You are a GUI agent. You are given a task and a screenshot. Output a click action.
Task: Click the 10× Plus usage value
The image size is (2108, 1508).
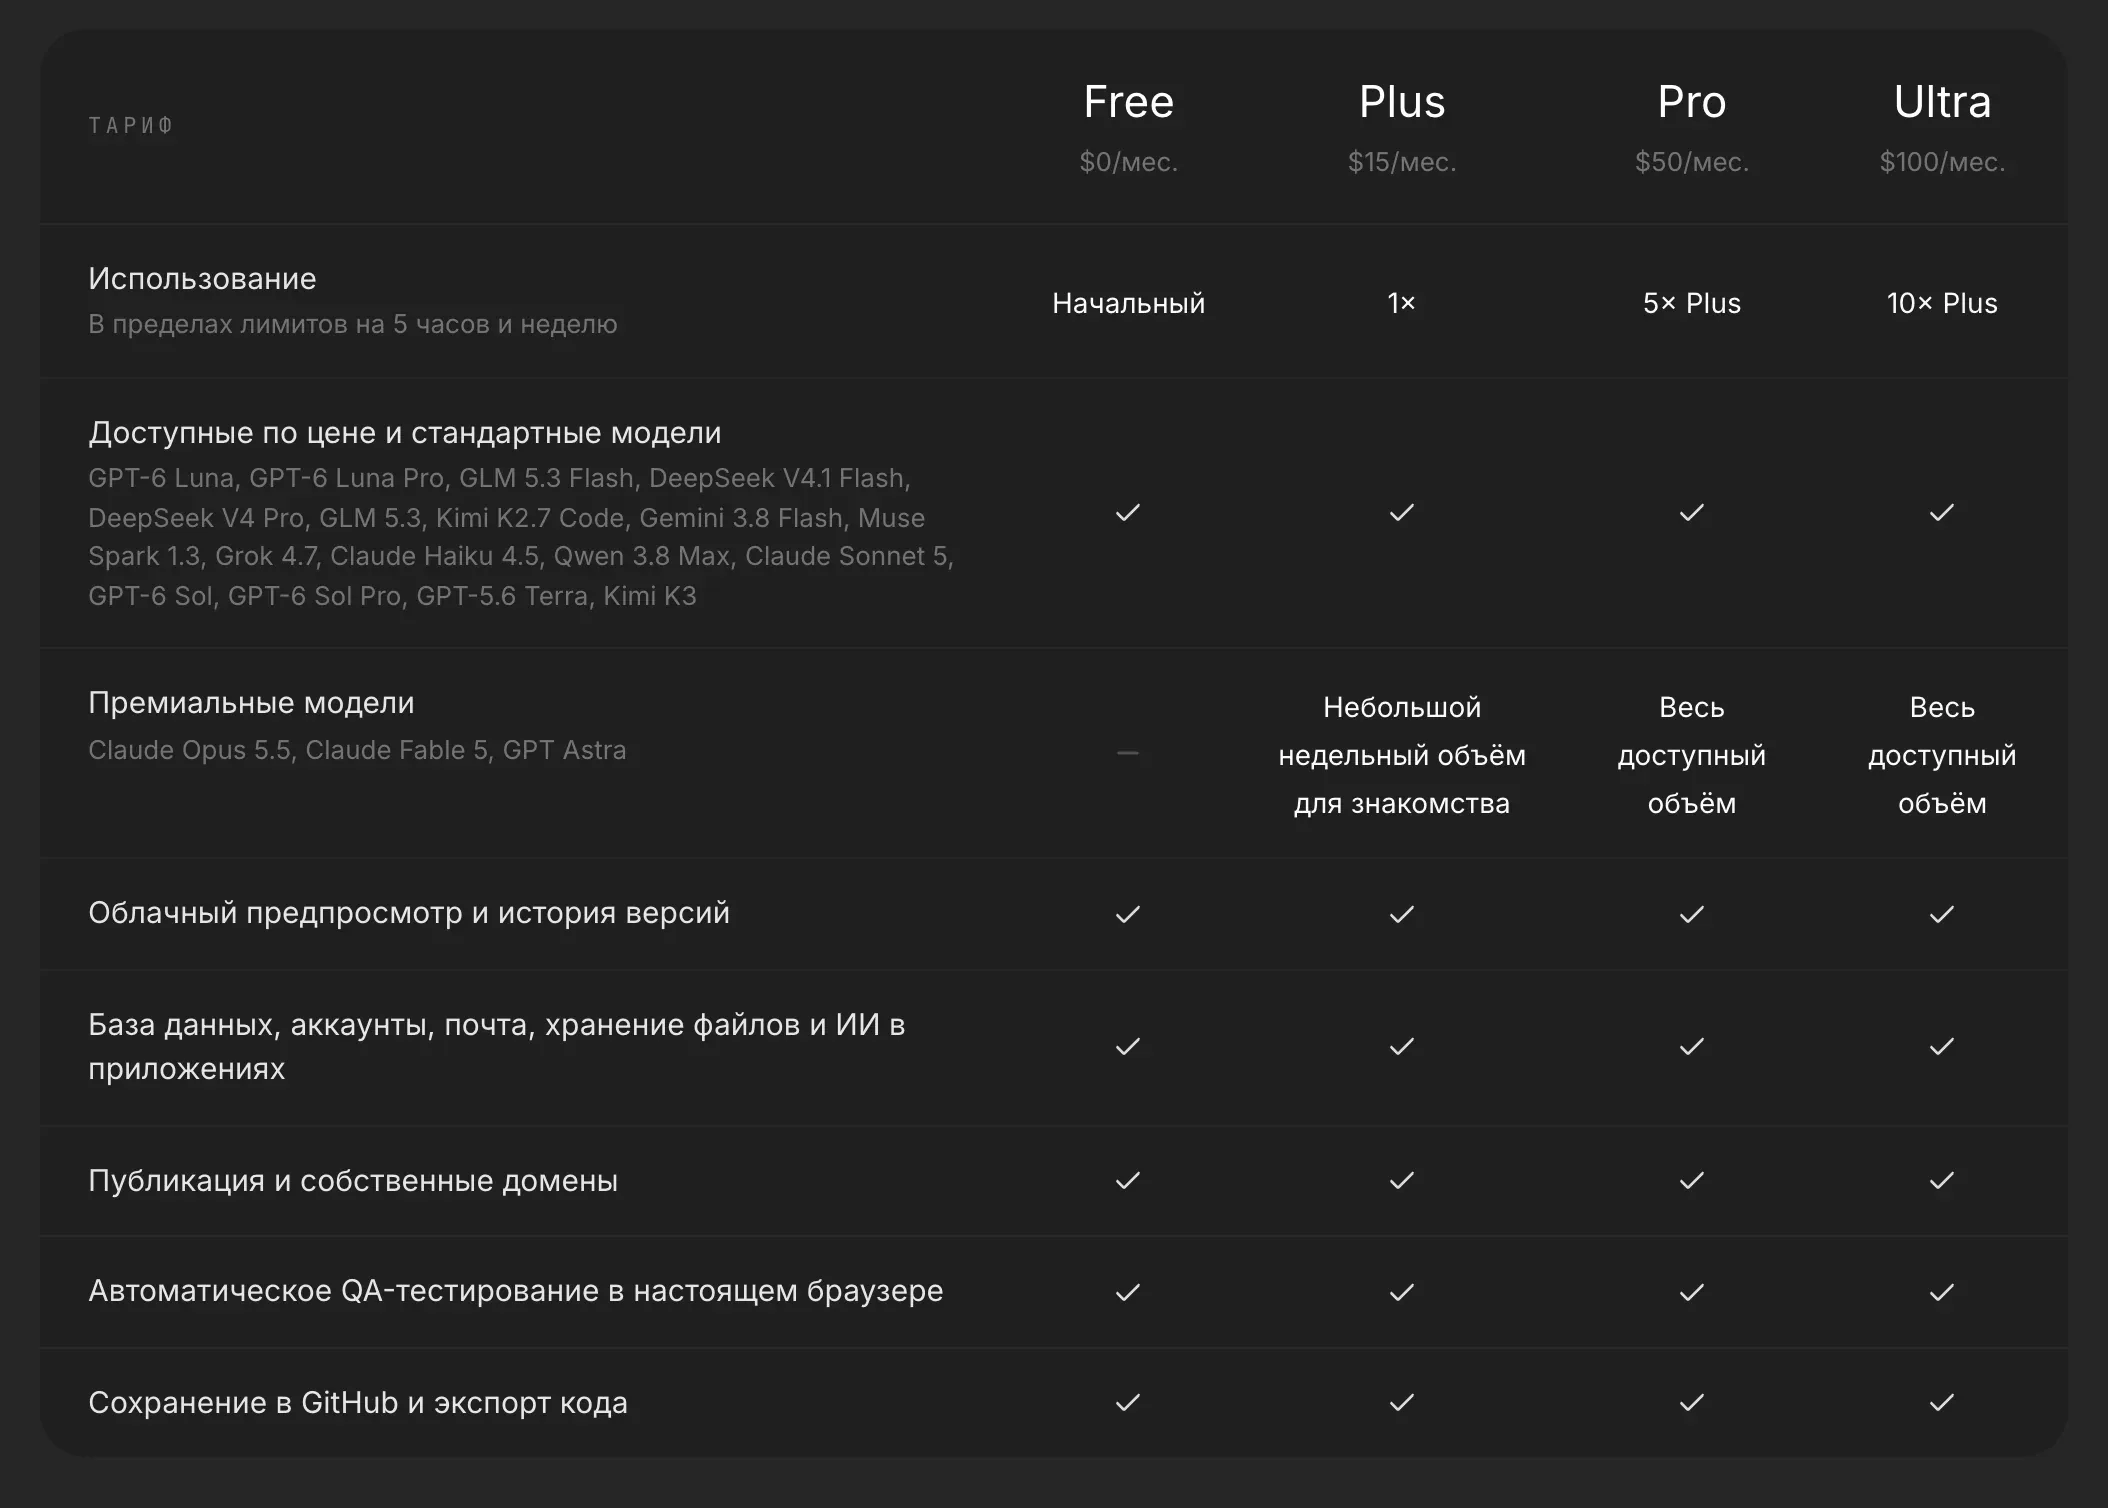pos(1942,303)
